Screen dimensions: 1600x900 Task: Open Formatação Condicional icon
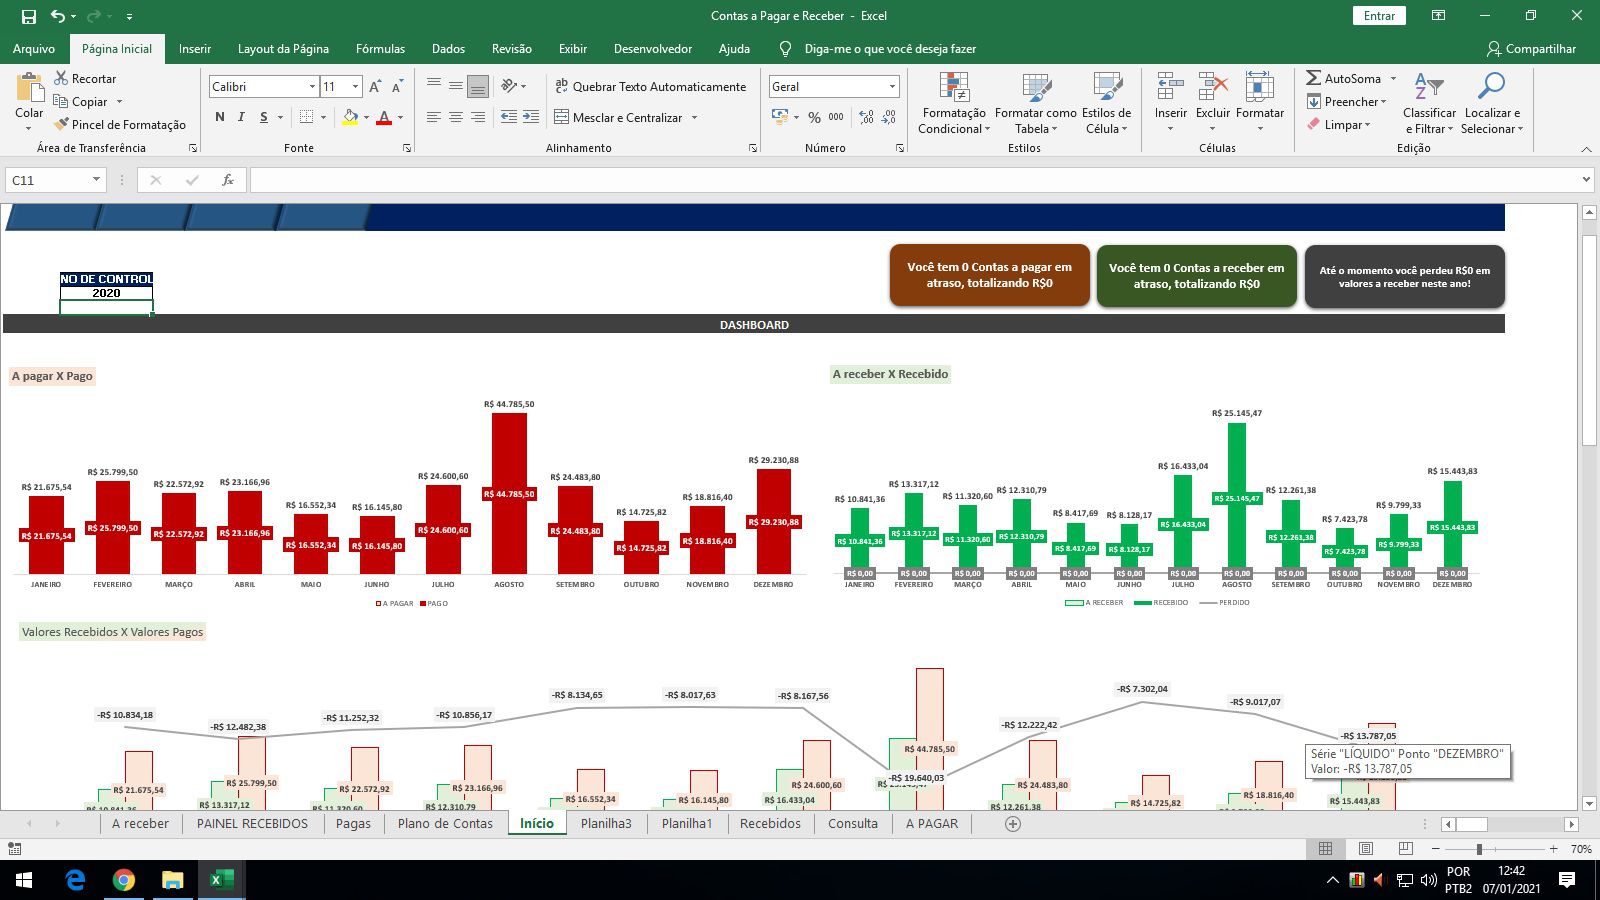(954, 88)
